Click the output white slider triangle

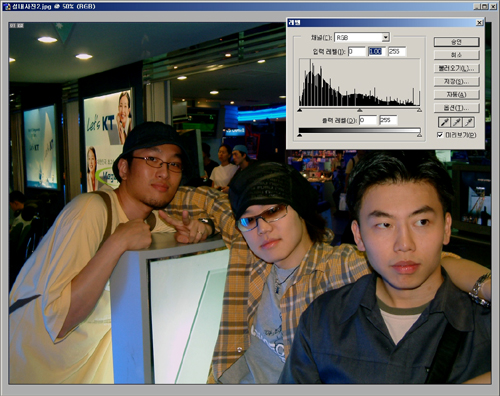point(419,135)
